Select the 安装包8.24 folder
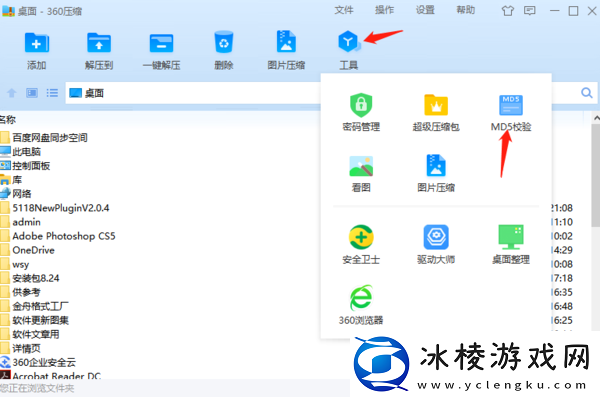600x397 pixels. pyautogui.click(x=30, y=278)
